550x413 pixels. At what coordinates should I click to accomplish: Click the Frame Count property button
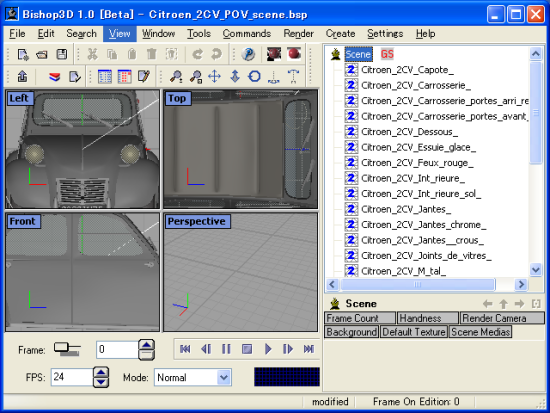coord(360,318)
